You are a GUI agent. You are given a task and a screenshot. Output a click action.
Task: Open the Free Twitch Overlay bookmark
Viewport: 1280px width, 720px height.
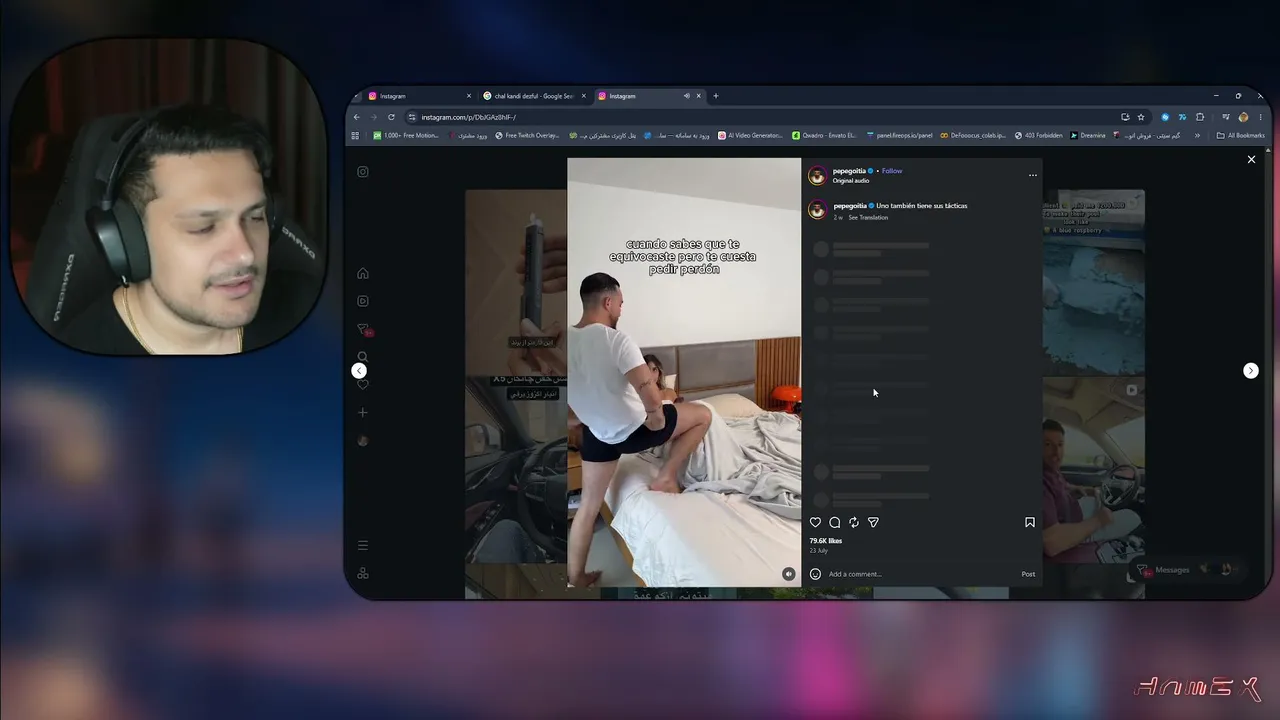pos(527,135)
